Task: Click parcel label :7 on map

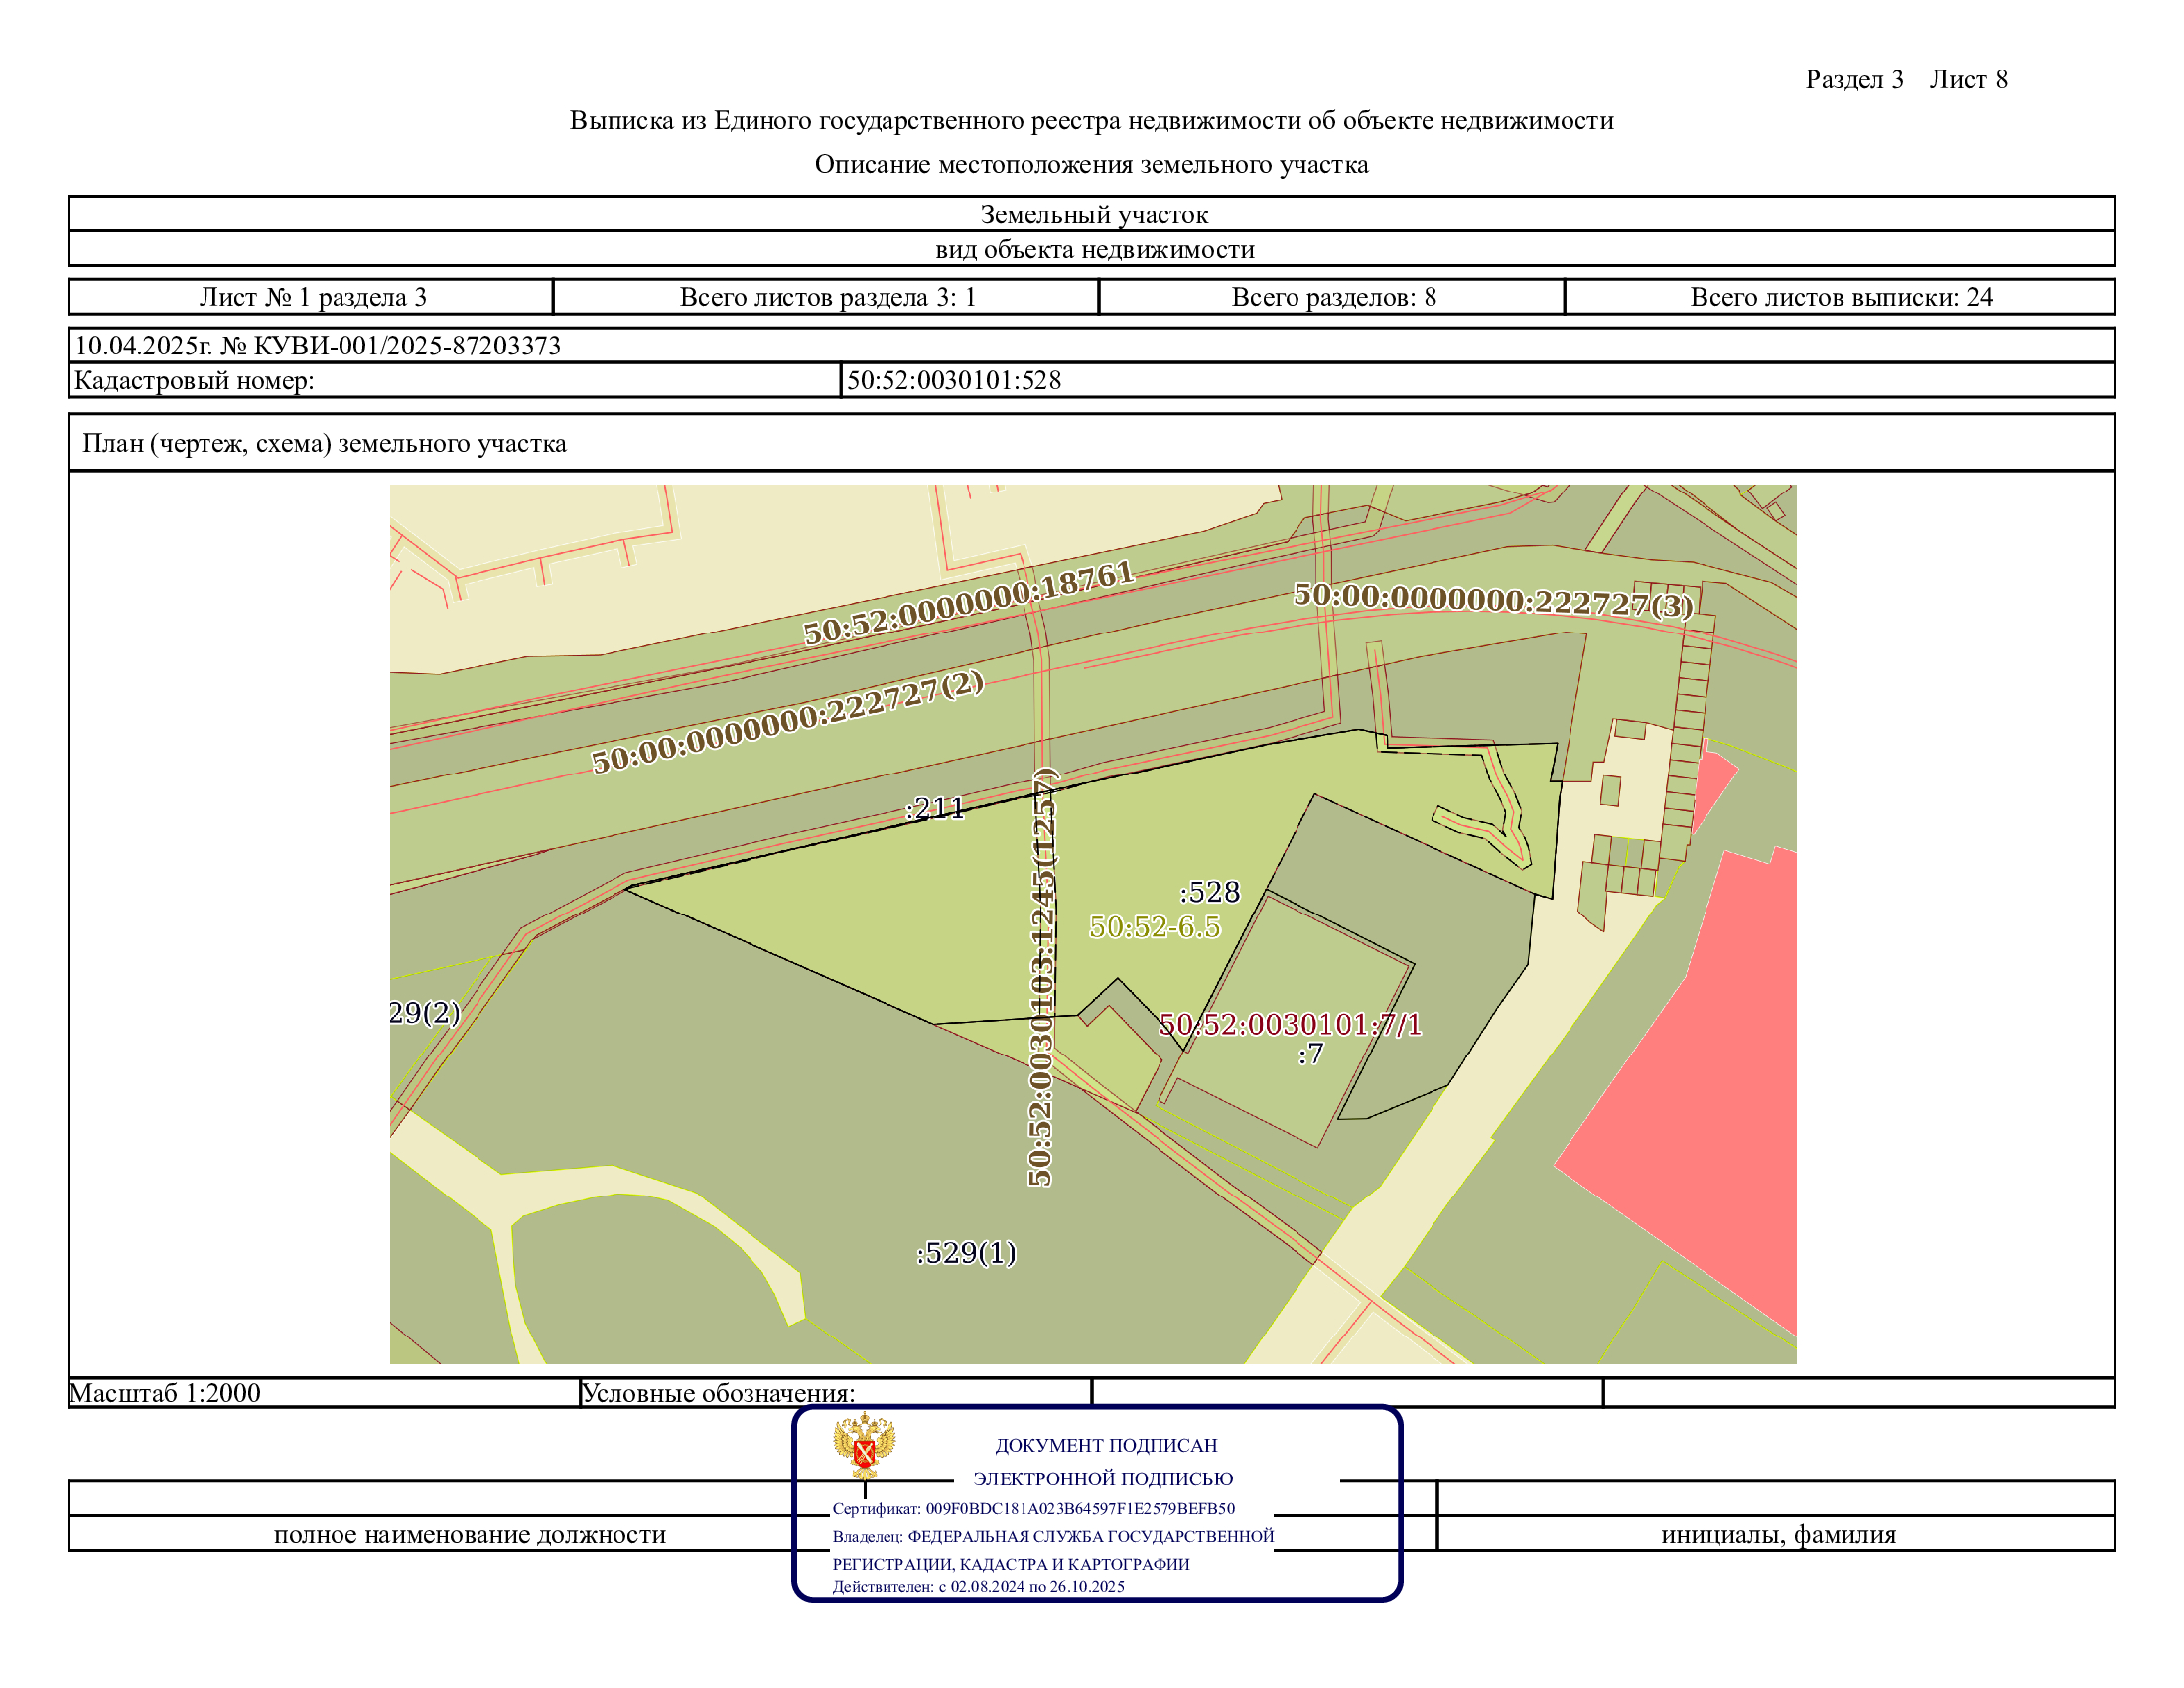Action: point(1310,1053)
